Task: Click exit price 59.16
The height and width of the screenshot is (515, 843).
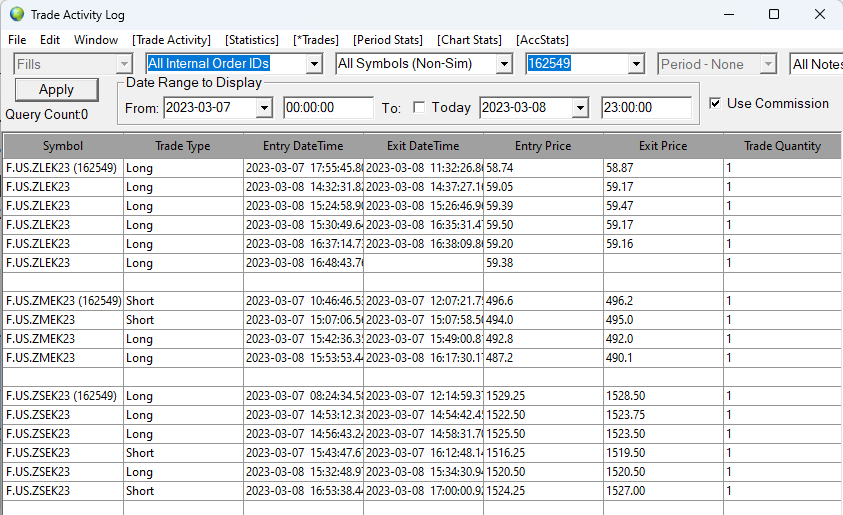Action: click(619, 244)
